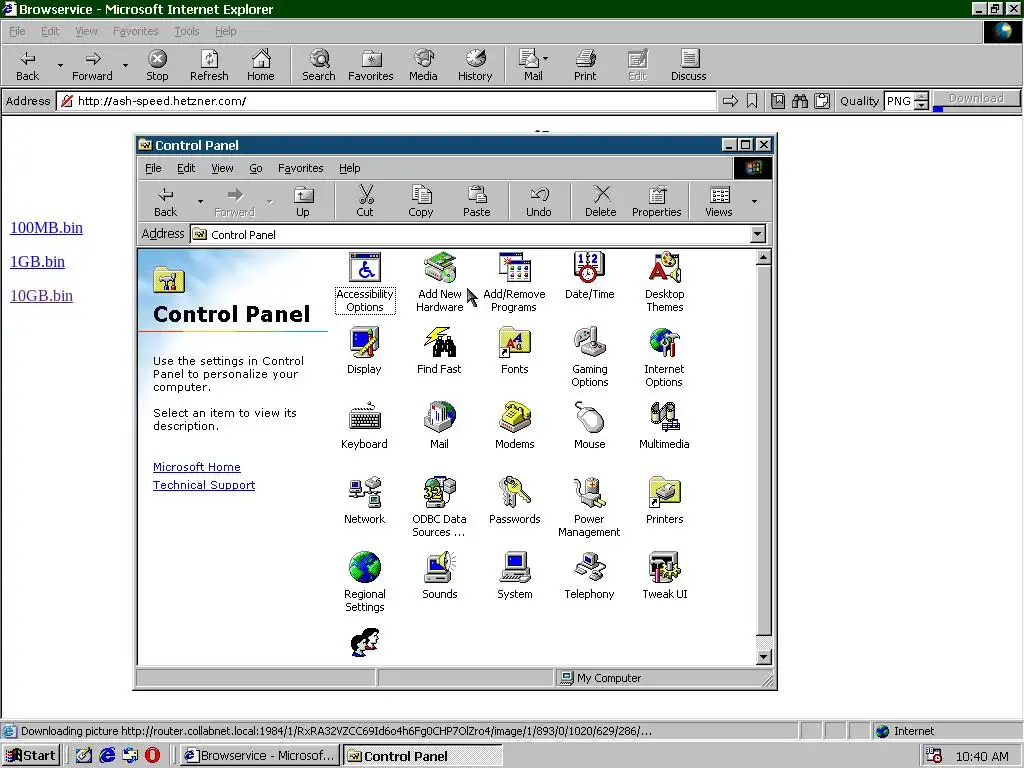1024x768 pixels.
Task: Open the Keyboard settings icon
Action: (x=364, y=426)
